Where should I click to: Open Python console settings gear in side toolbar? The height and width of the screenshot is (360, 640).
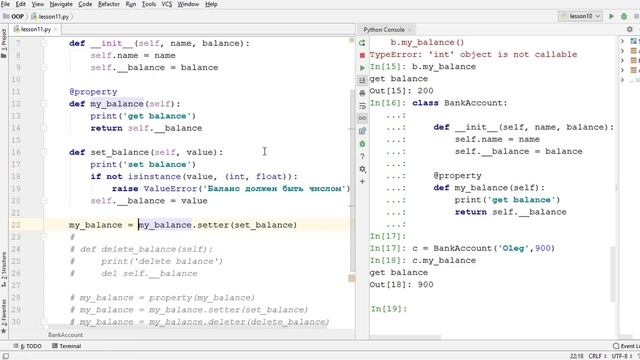[x=362, y=169]
